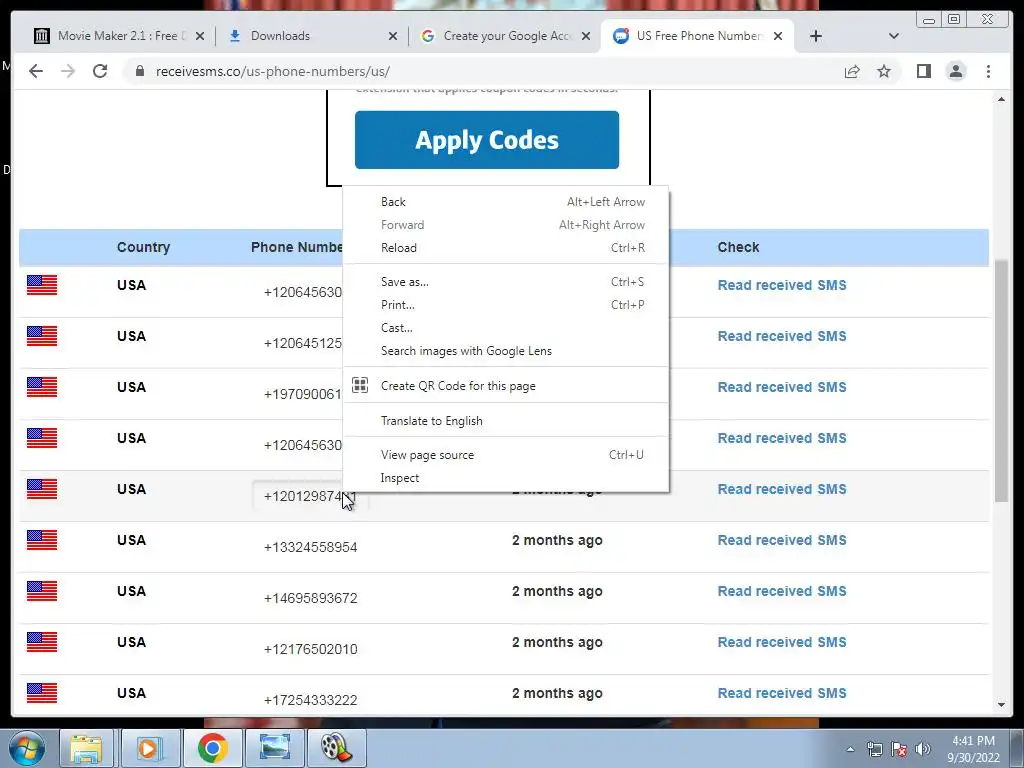This screenshot has width=1024, height=768.
Task: Open Read received SMS for +13324558954
Action: [782, 540]
